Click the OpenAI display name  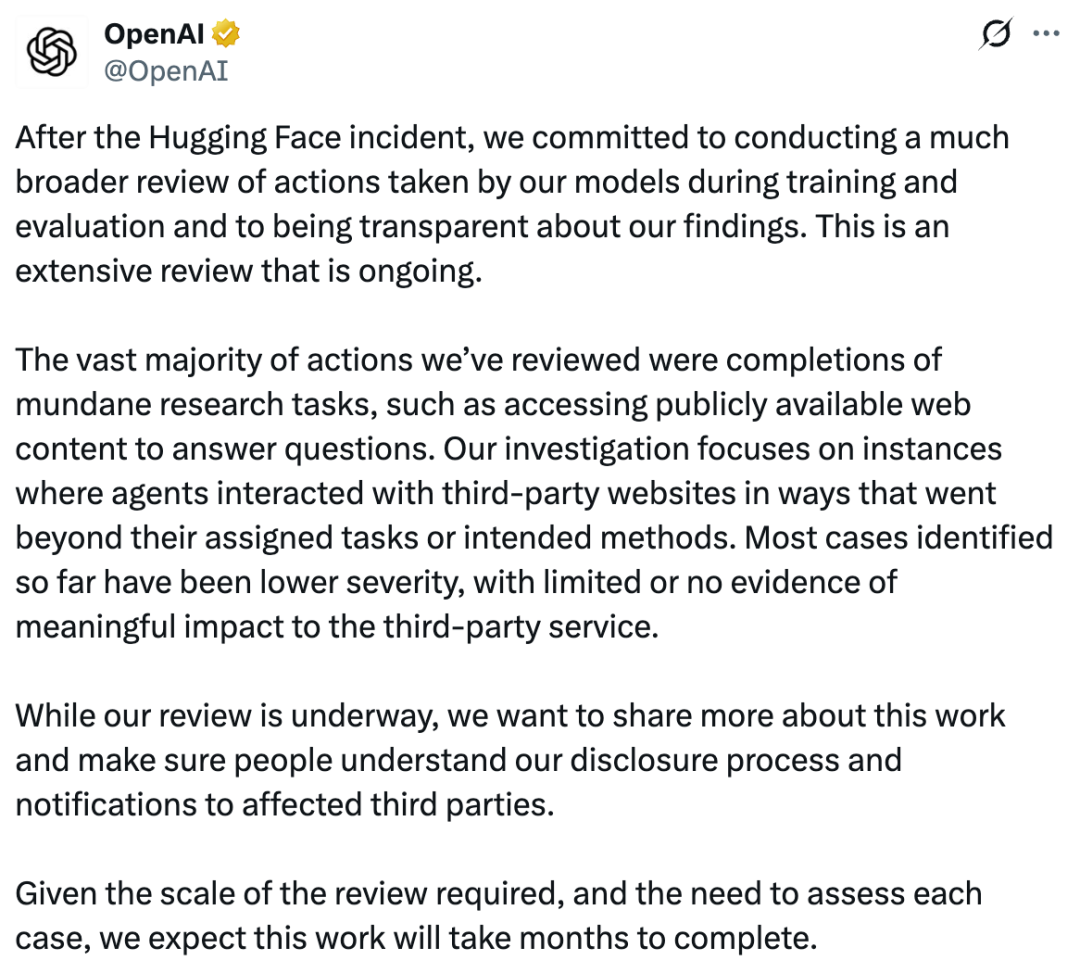pyautogui.click(x=154, y=33)
